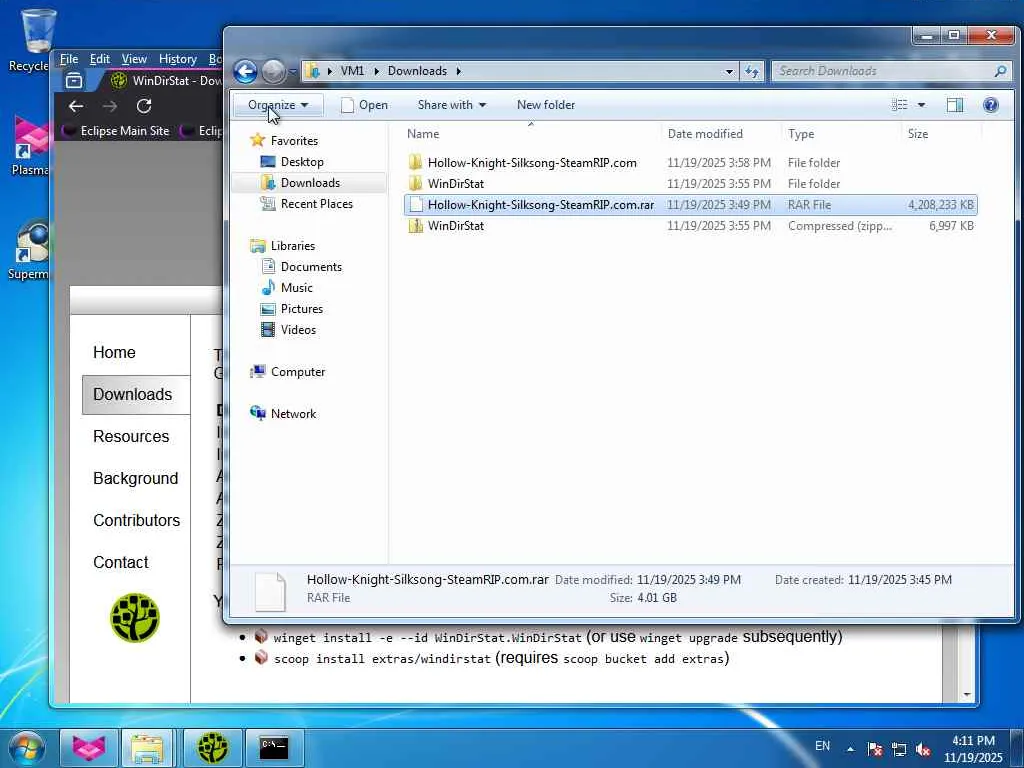Click VM1 in the address breadcrumb
The width and height of the screenshot is (1024, 768).
[352, 71]
